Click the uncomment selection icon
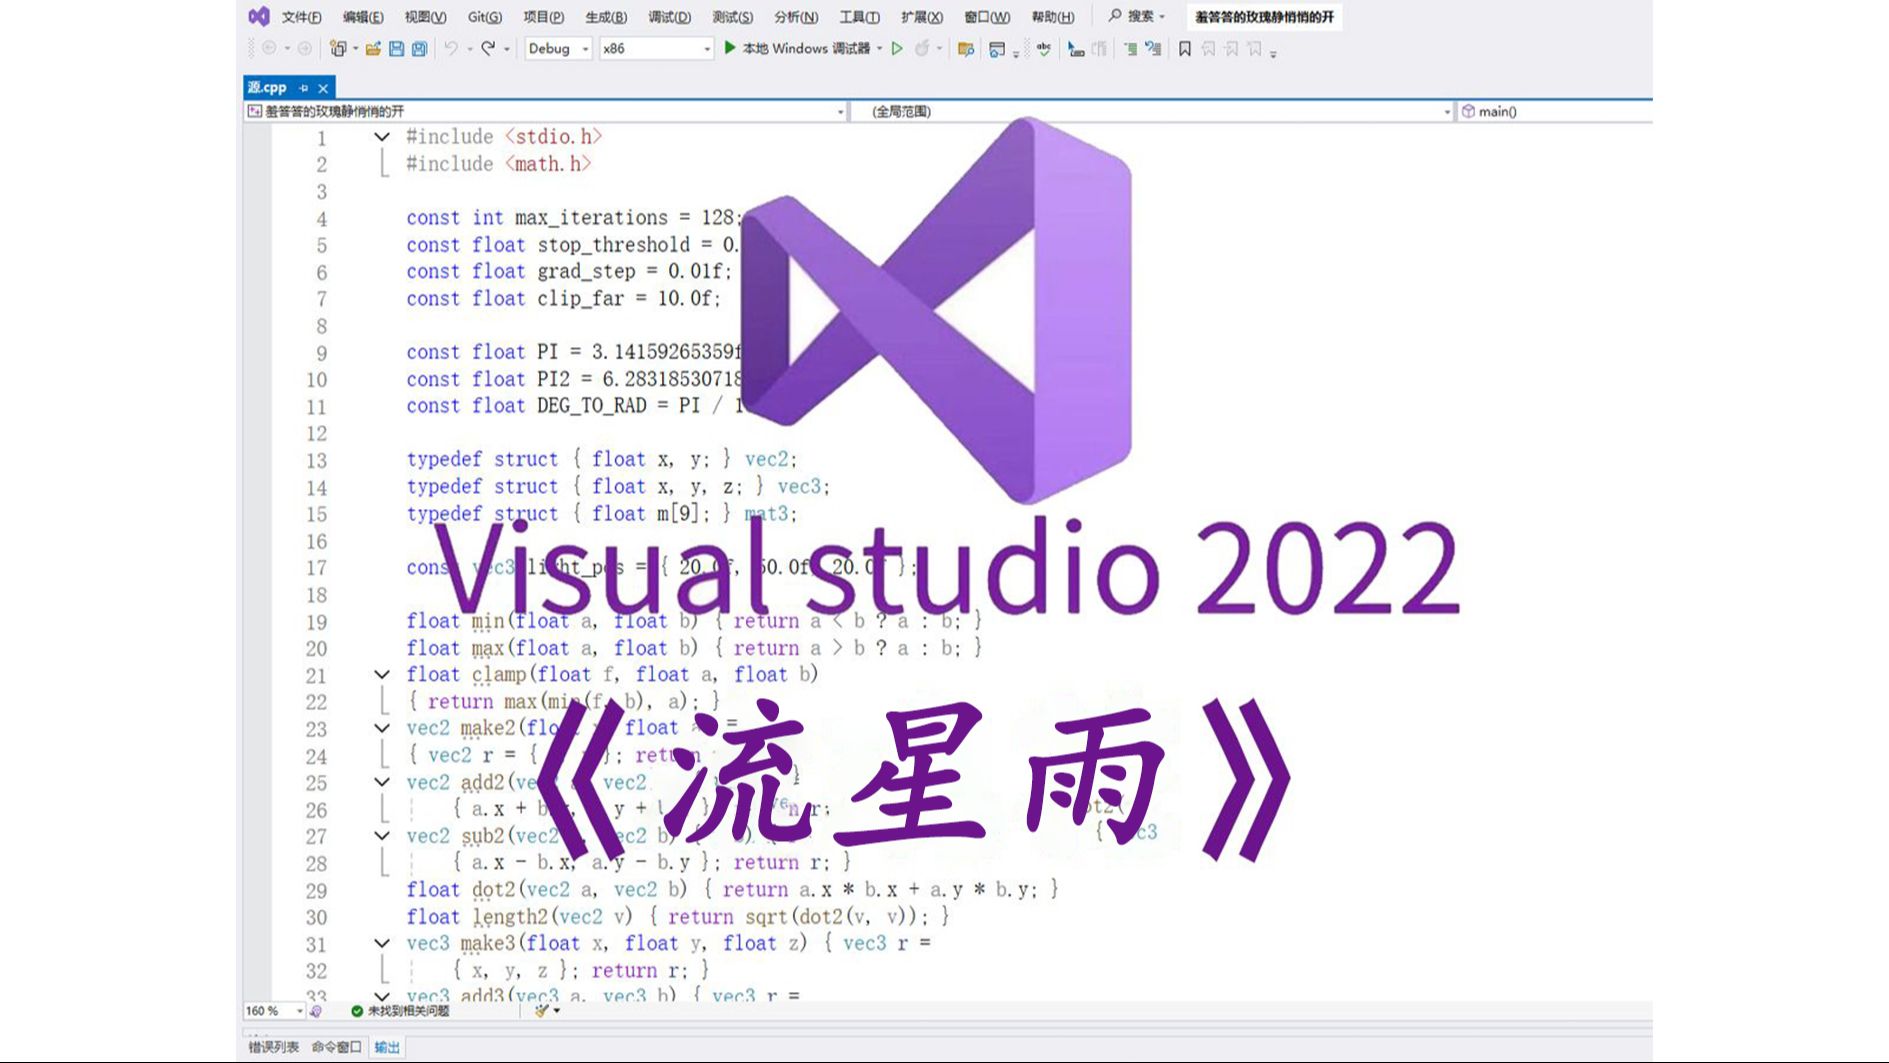 tap(1100, 49)
